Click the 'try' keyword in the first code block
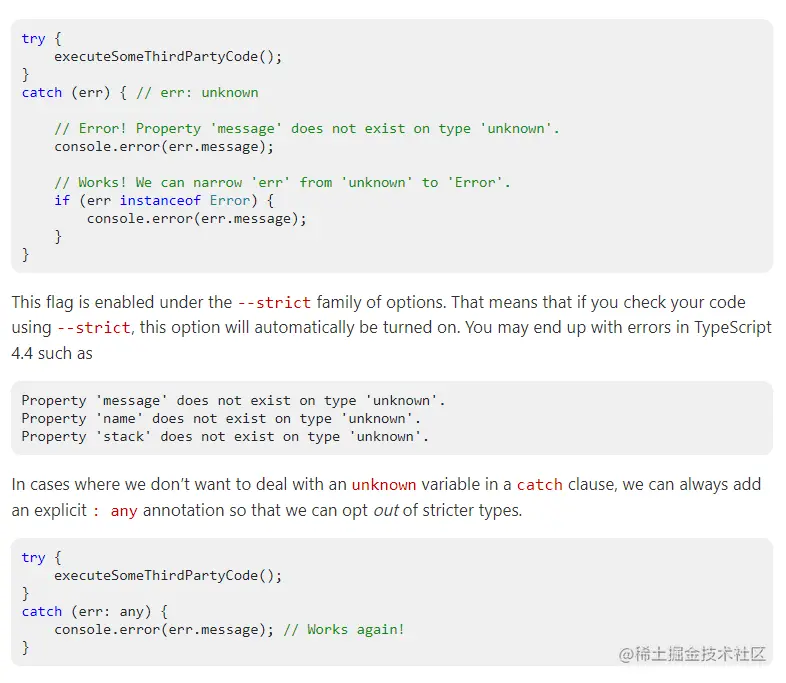 (x=33, y=38)
